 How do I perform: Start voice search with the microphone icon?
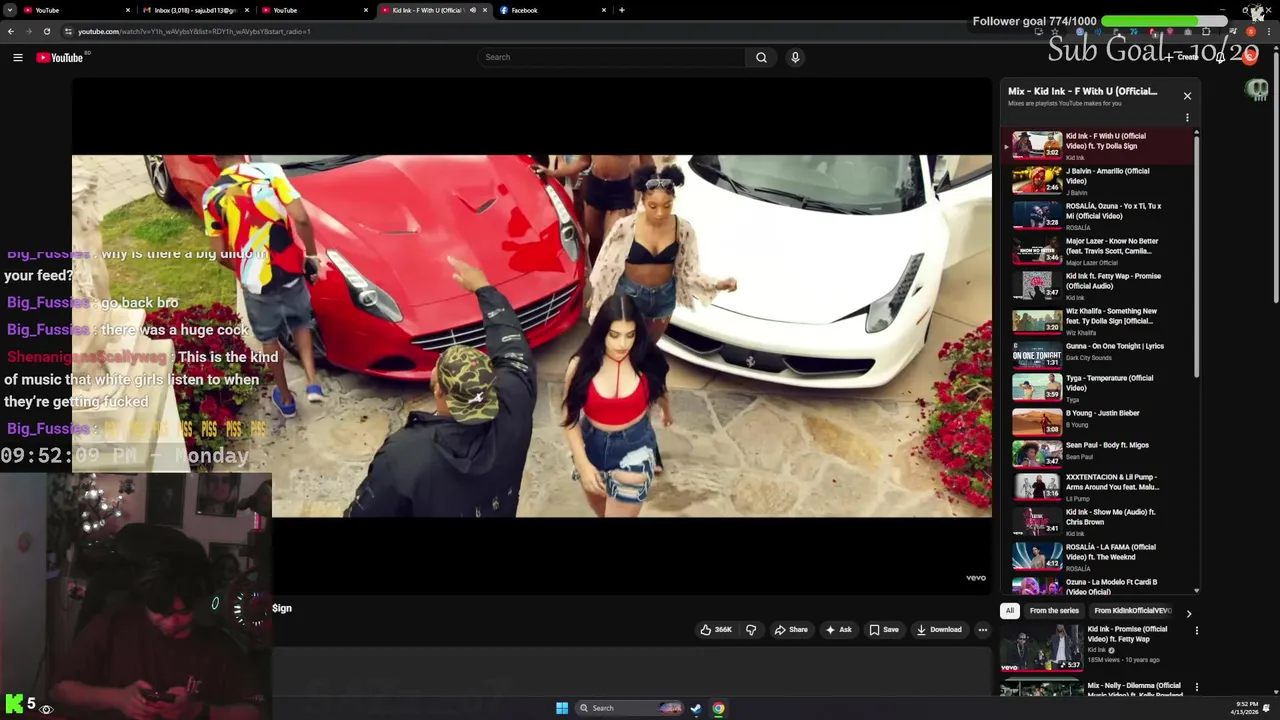(795, 57)
